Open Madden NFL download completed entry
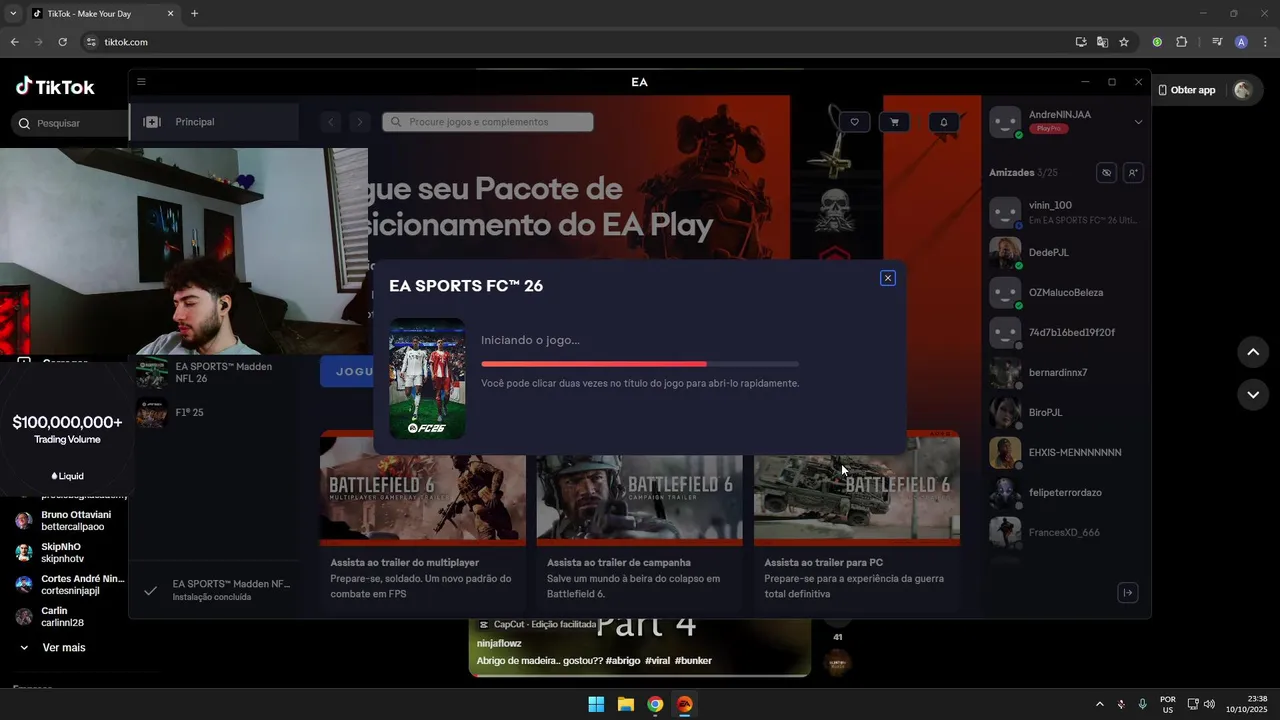This screenshot has width=1280, height=720. tap(215, 590)
